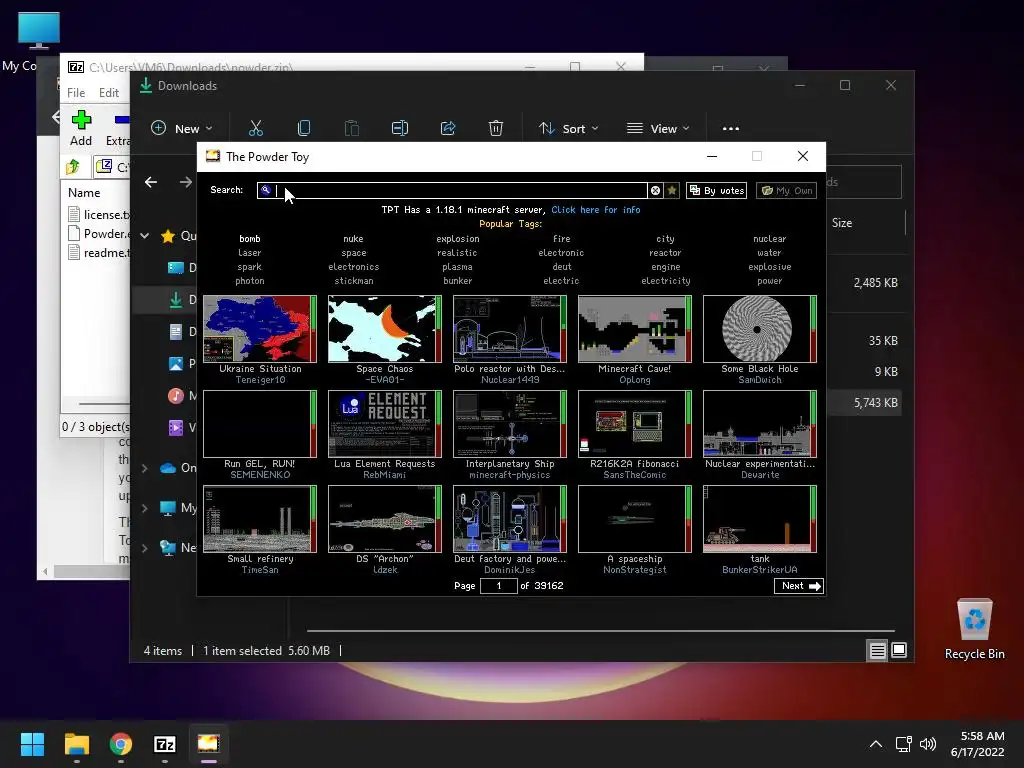This screenshot has width=1024, height=768.
Task: Clear the search field with the X icon
Action: (x=655, y=190)
